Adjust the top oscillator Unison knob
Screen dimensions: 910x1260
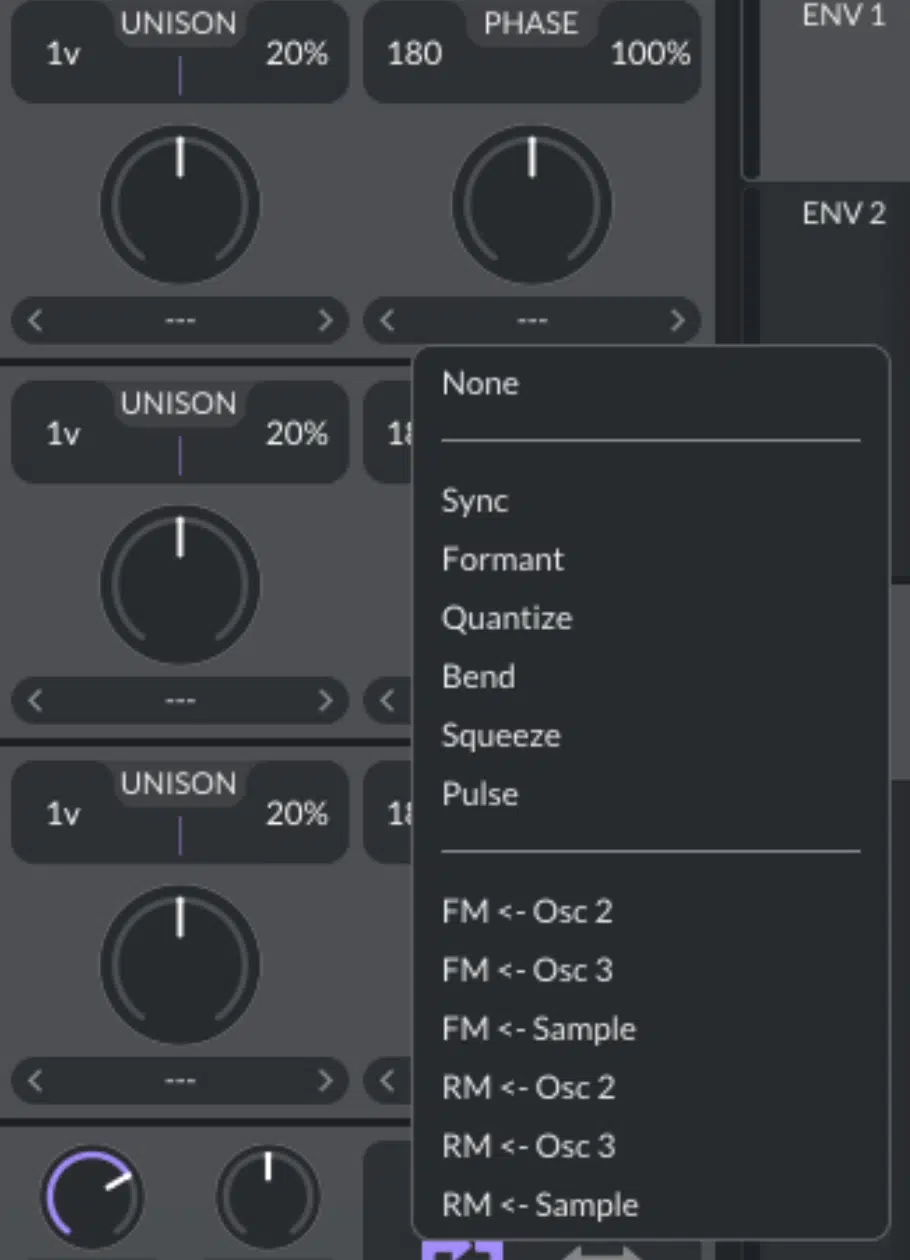(x=179, y=204)
